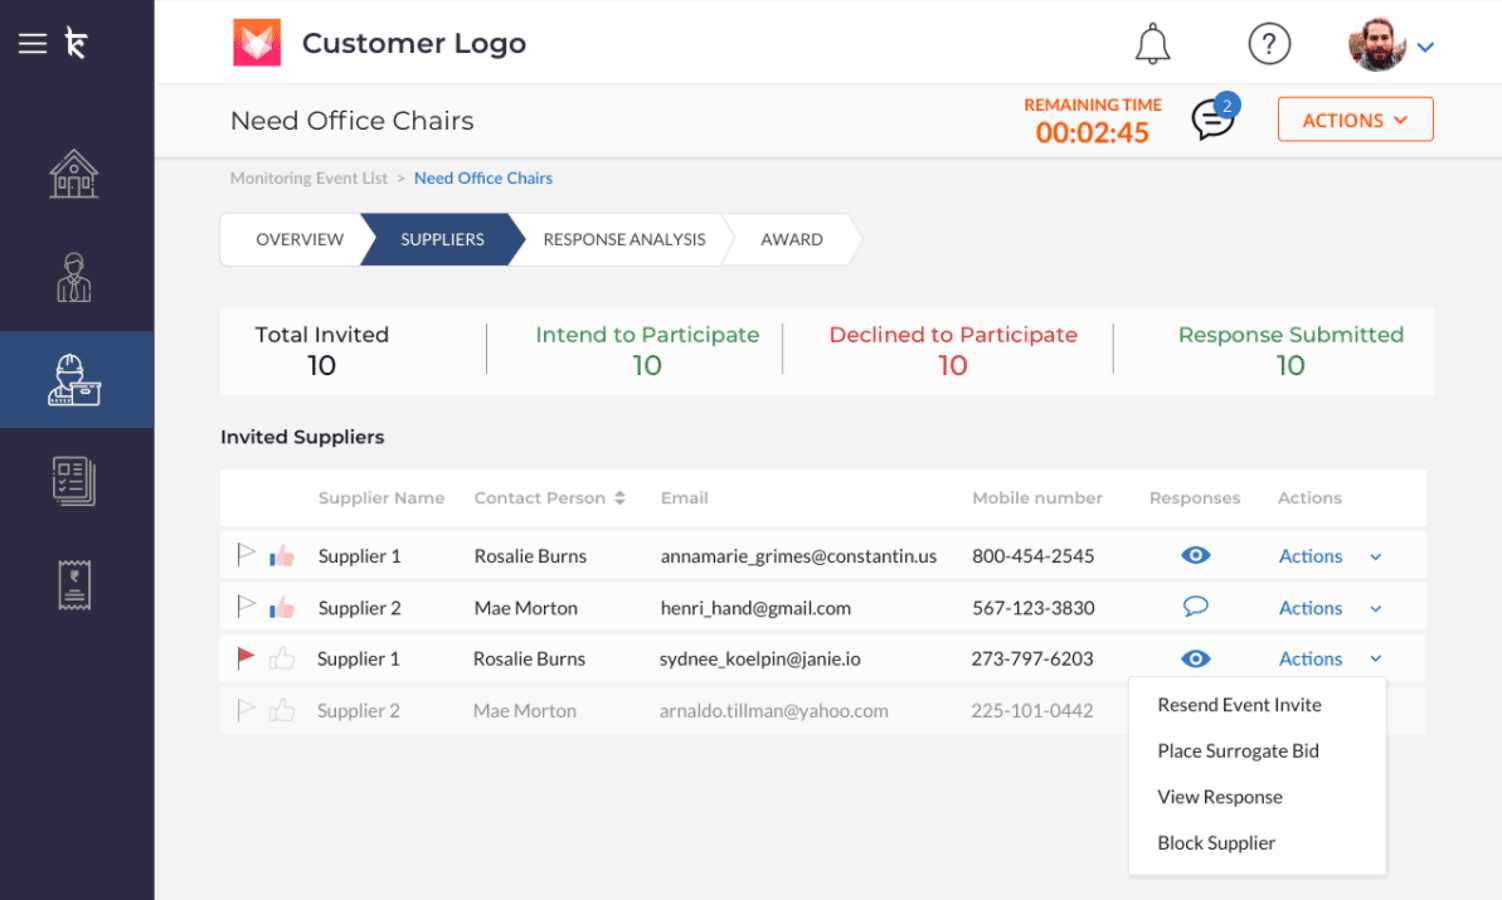Open the rupee receipt sidebar icon

(x=74, y=585)
